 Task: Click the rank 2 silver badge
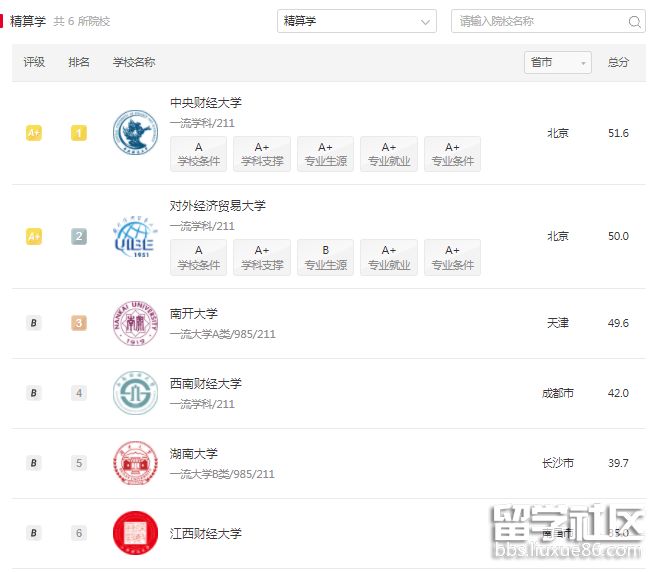(79, 236)
